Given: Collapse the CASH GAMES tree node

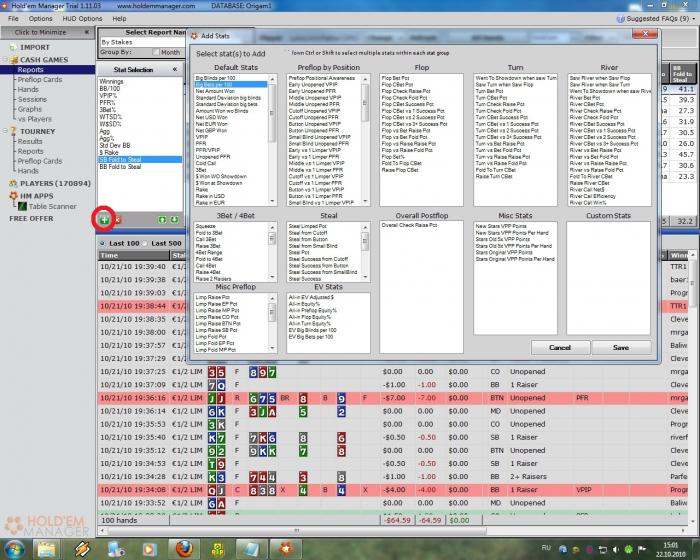Looking at the screenshot, I should tap(5, 60).
